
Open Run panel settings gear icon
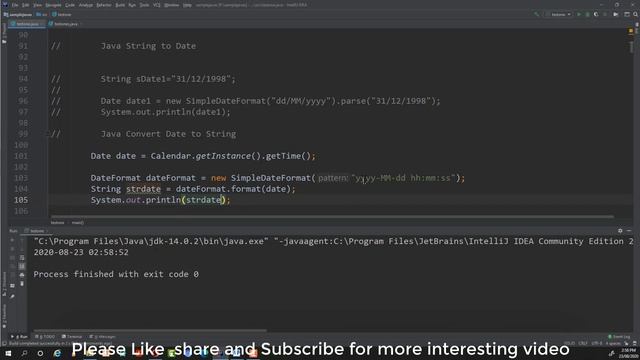point(620,231)
